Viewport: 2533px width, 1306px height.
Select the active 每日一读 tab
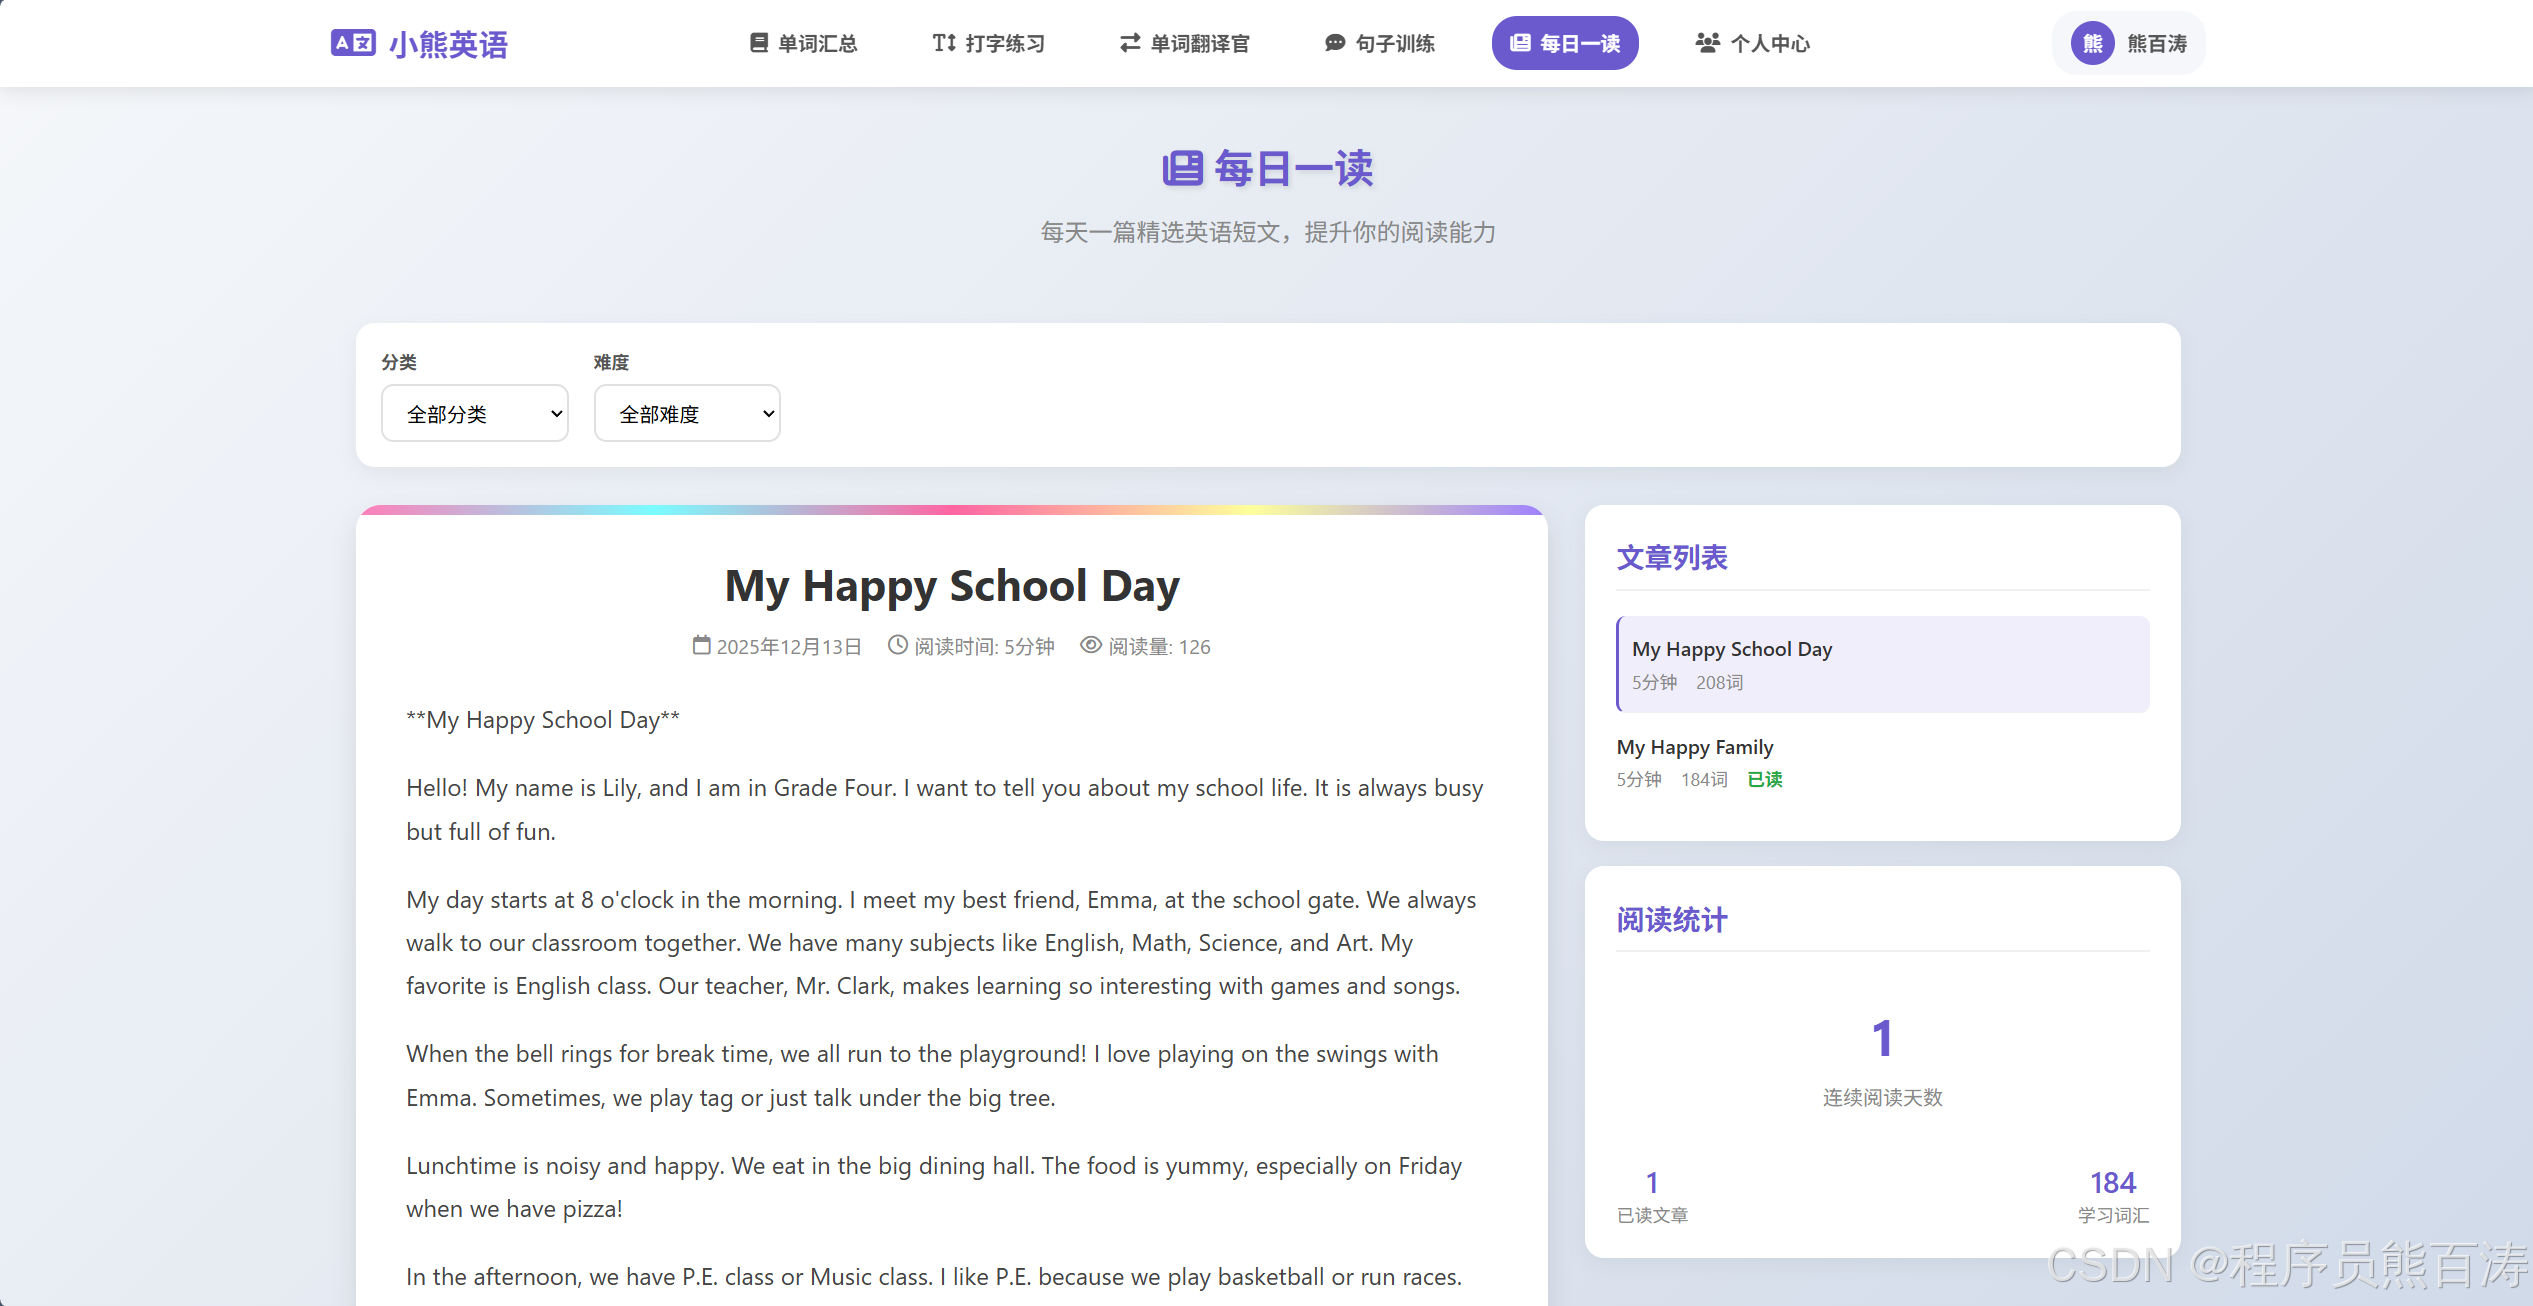click(x=1565, y=43)
